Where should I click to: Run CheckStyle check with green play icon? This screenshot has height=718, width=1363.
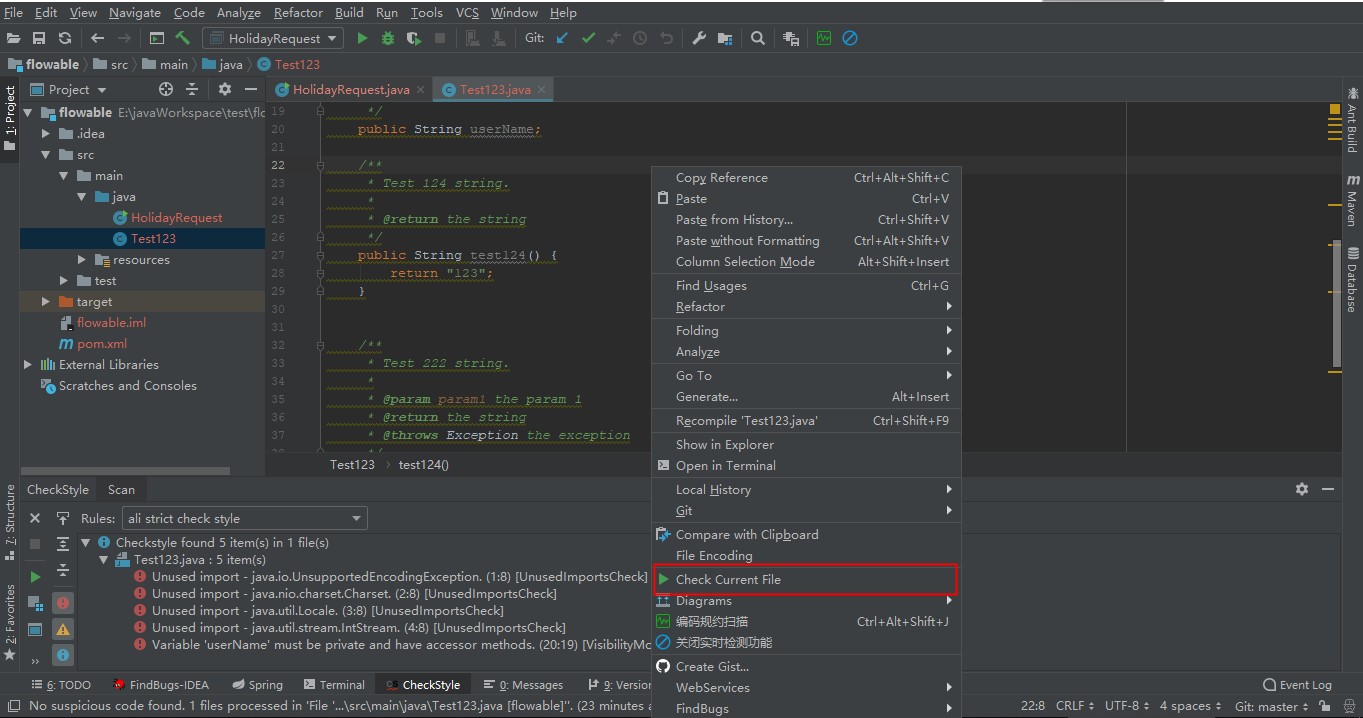(35, 577)
